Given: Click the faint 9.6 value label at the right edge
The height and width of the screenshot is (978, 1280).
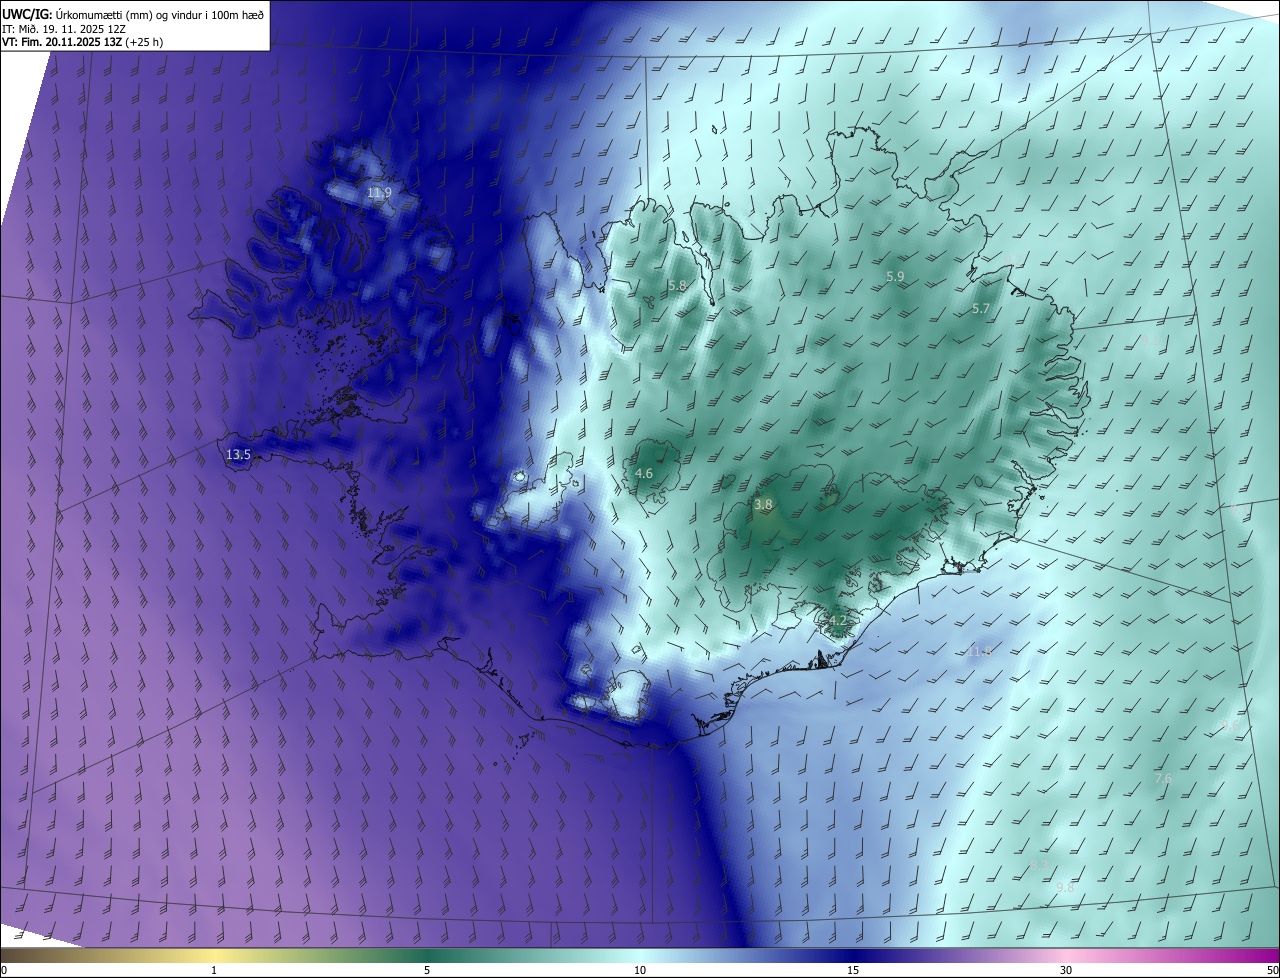Looking at the screenshot, I should pyautogui.click(x=1231, y=726).
